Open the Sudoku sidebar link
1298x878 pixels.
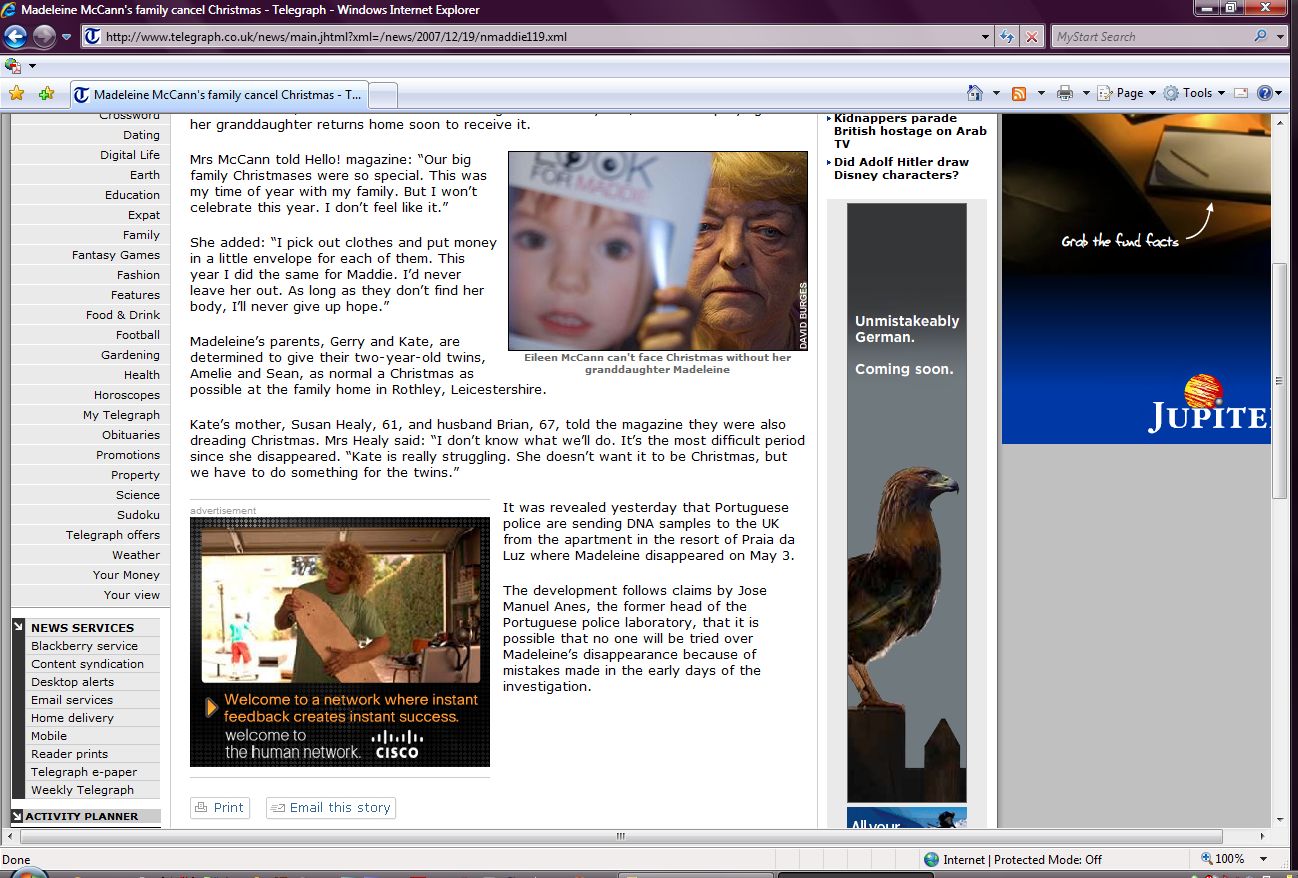pos(138,515)
